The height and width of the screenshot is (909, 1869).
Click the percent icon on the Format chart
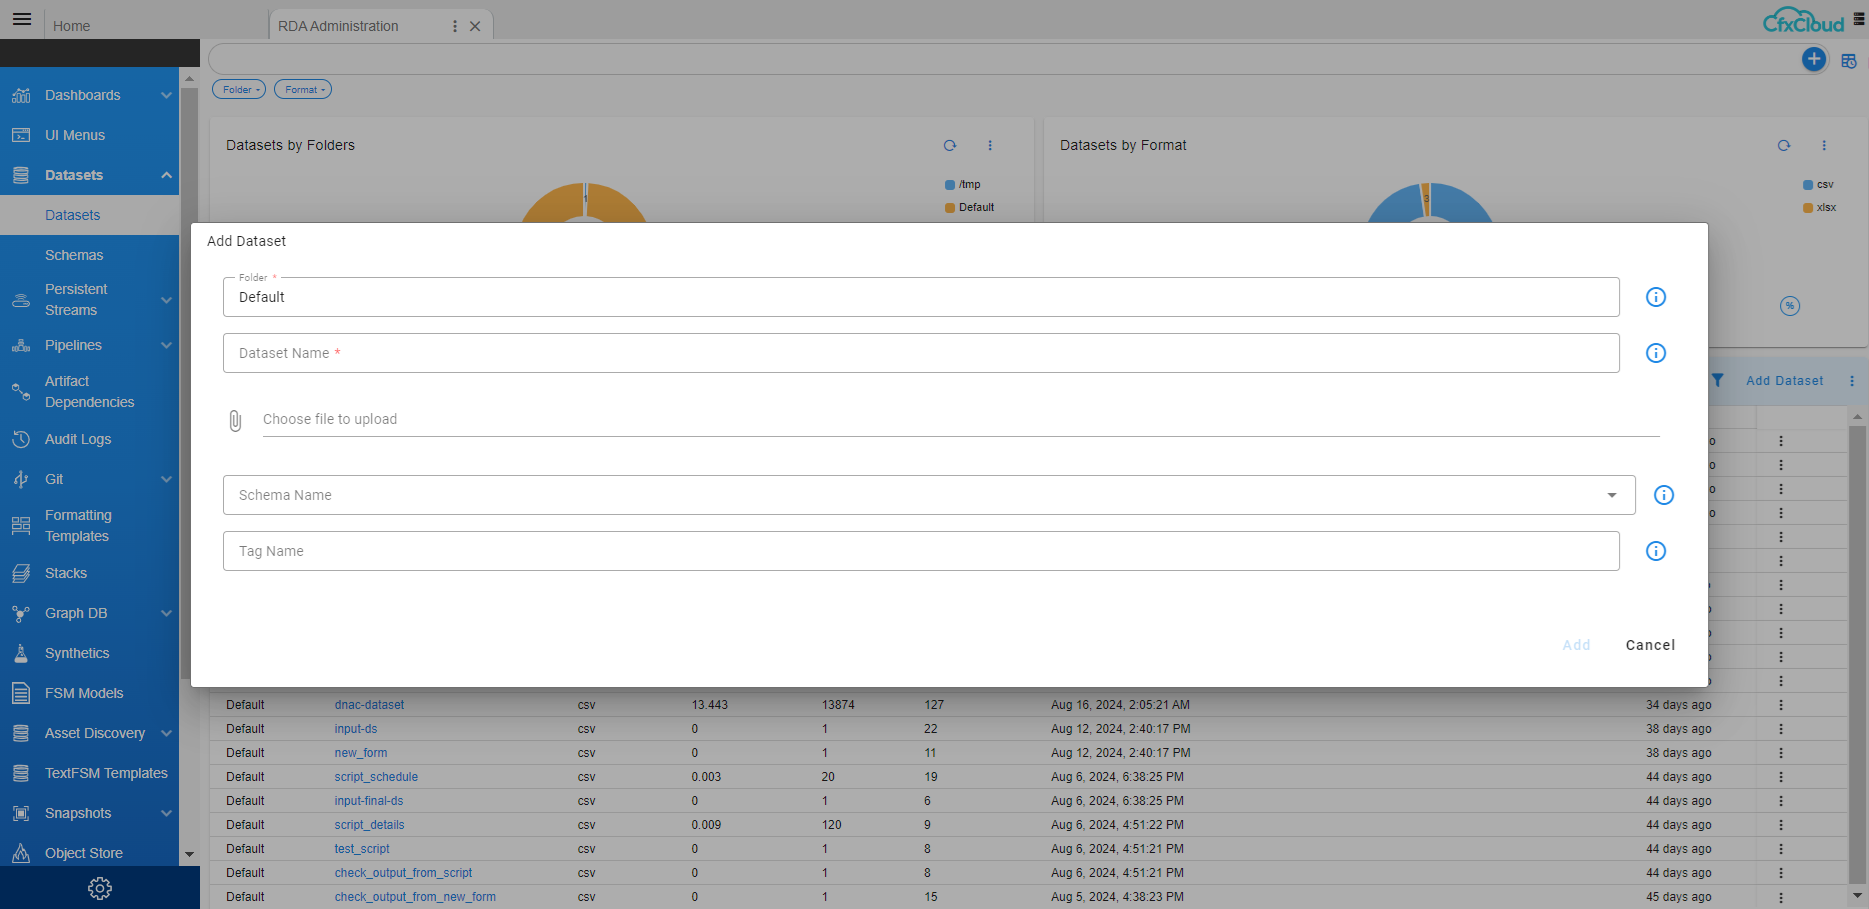1790,306
